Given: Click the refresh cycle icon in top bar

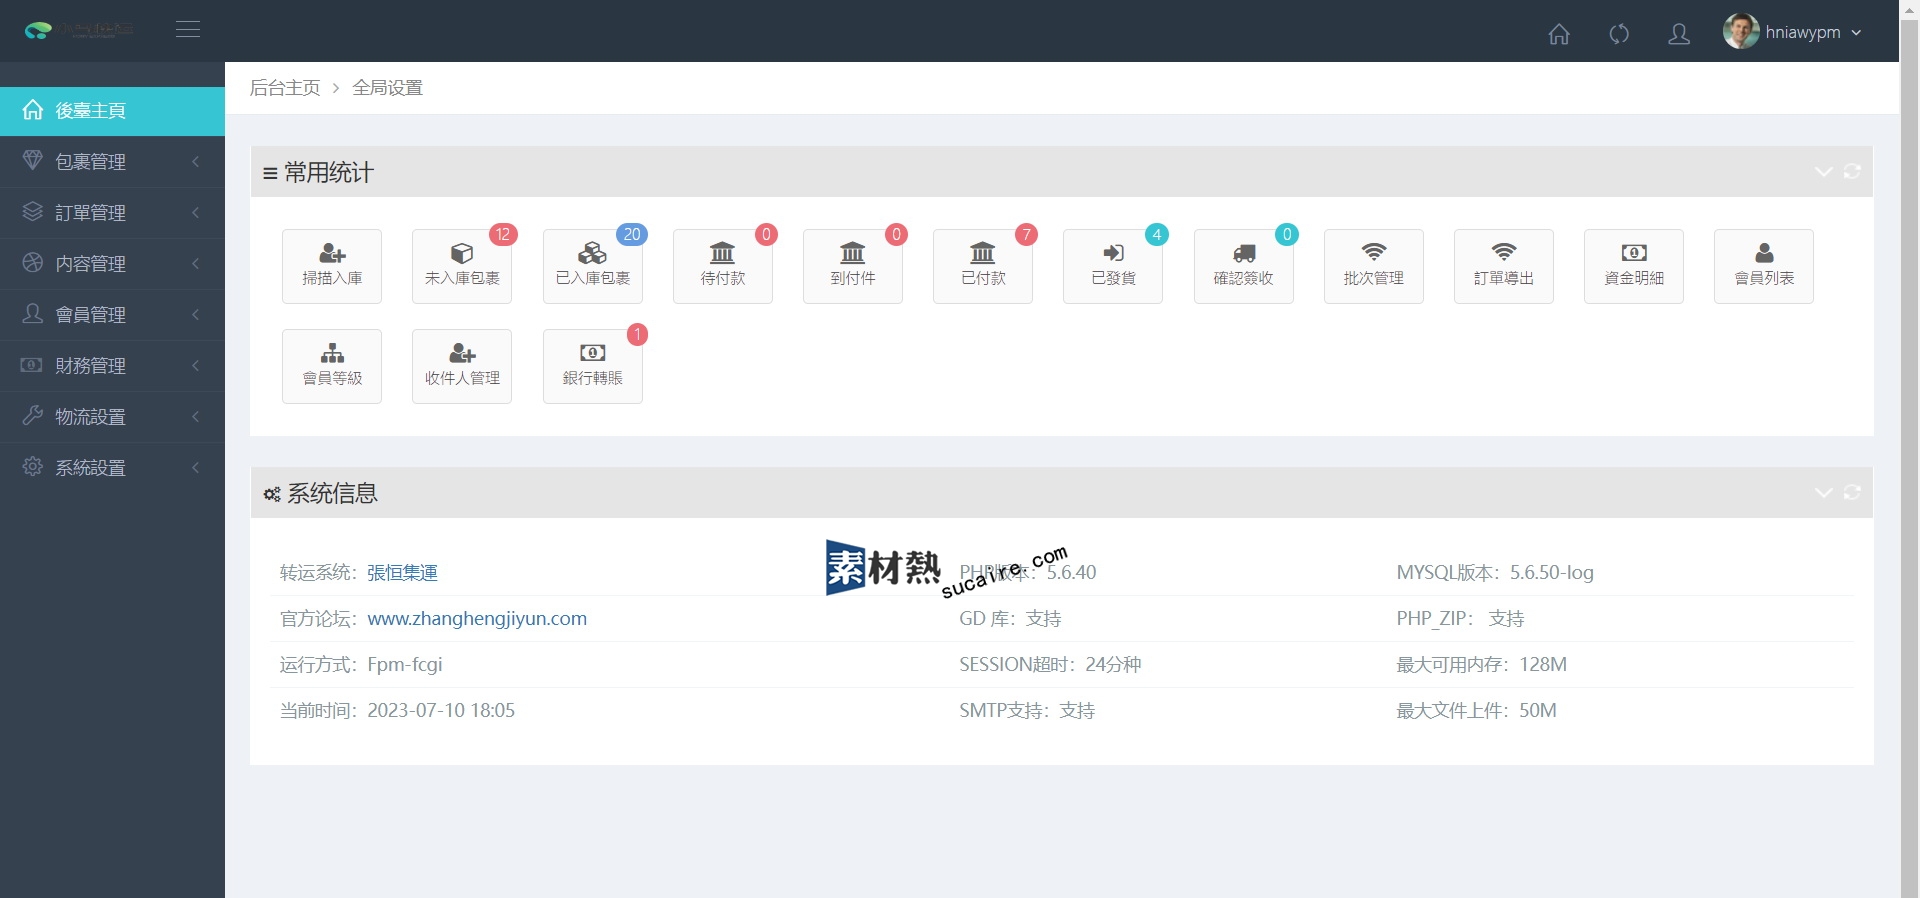Looking at the screenshot, I should click(x=1619, y=34).
